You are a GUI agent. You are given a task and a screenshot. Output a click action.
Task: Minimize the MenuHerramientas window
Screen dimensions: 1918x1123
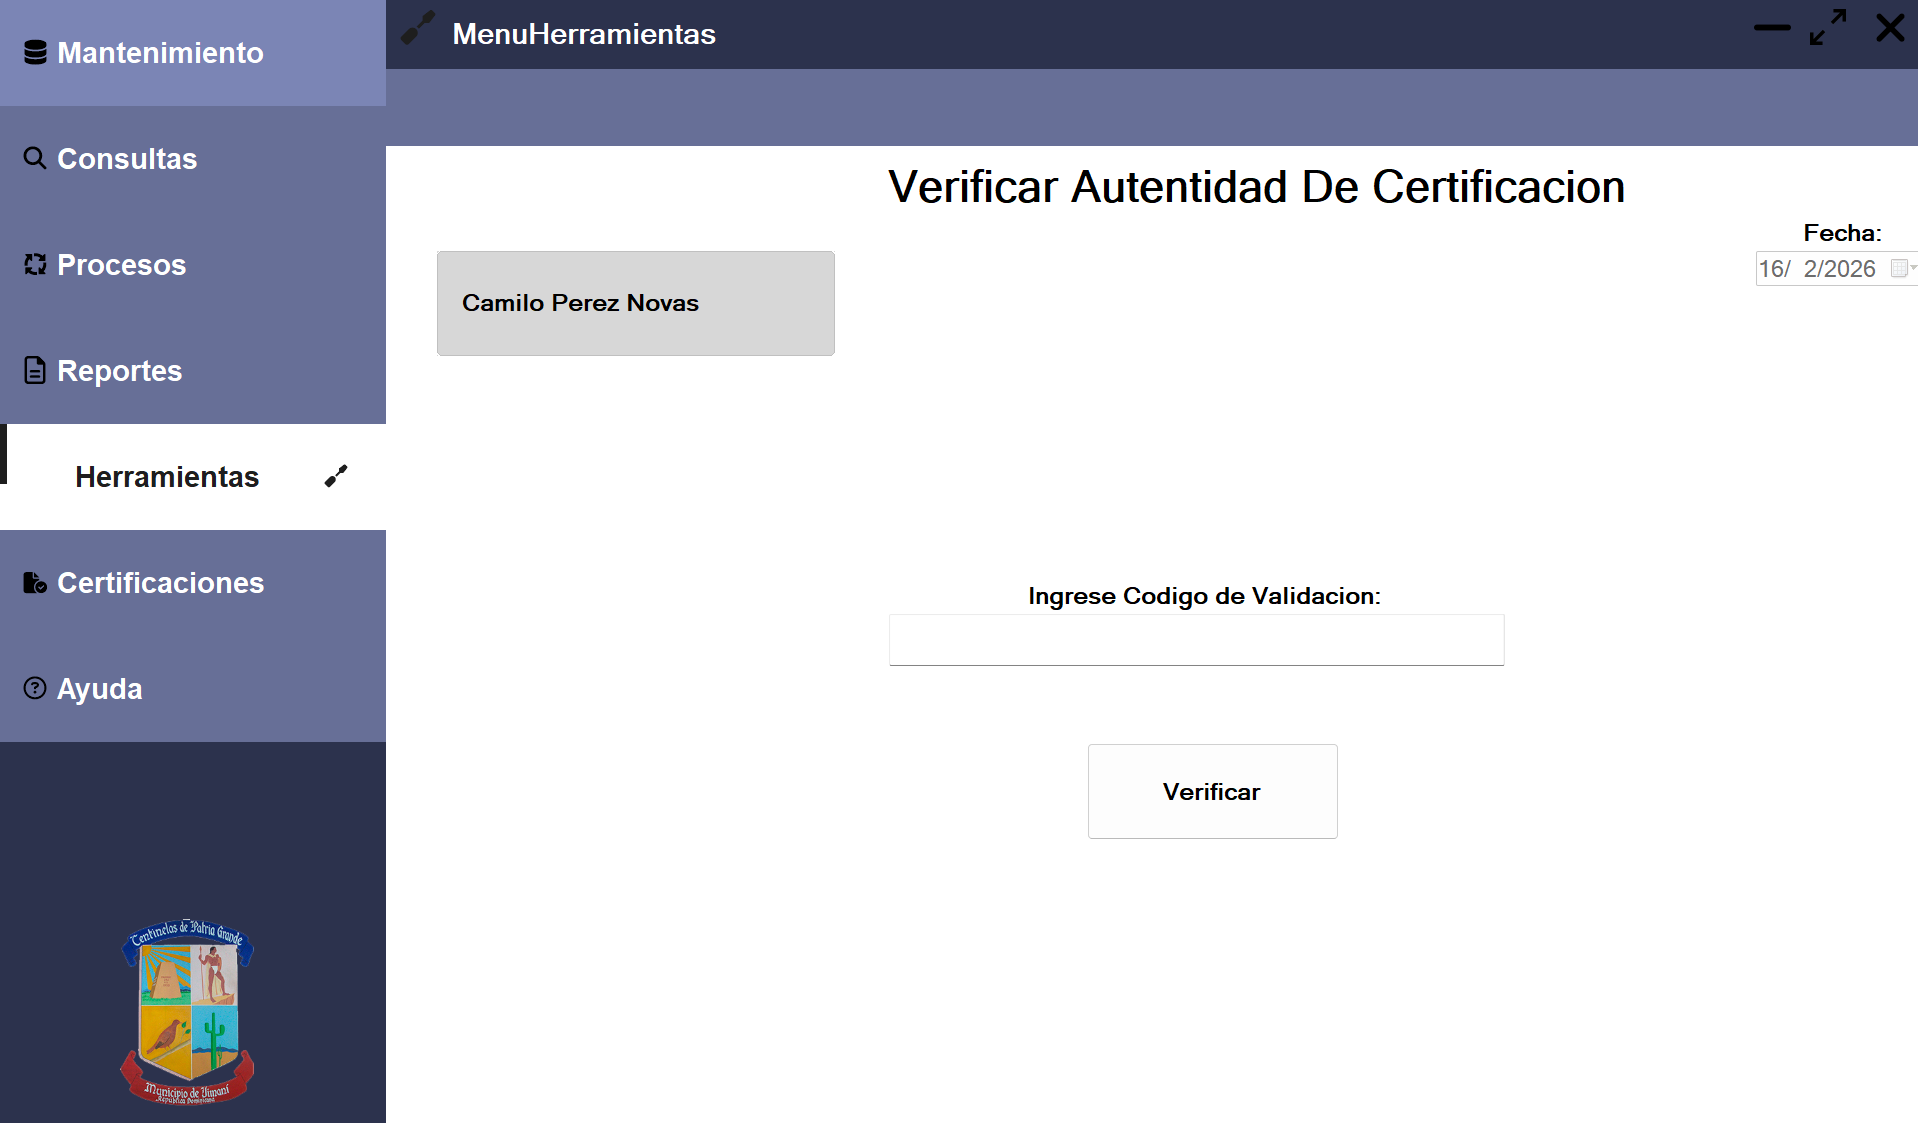click(x=1772, y=28)
